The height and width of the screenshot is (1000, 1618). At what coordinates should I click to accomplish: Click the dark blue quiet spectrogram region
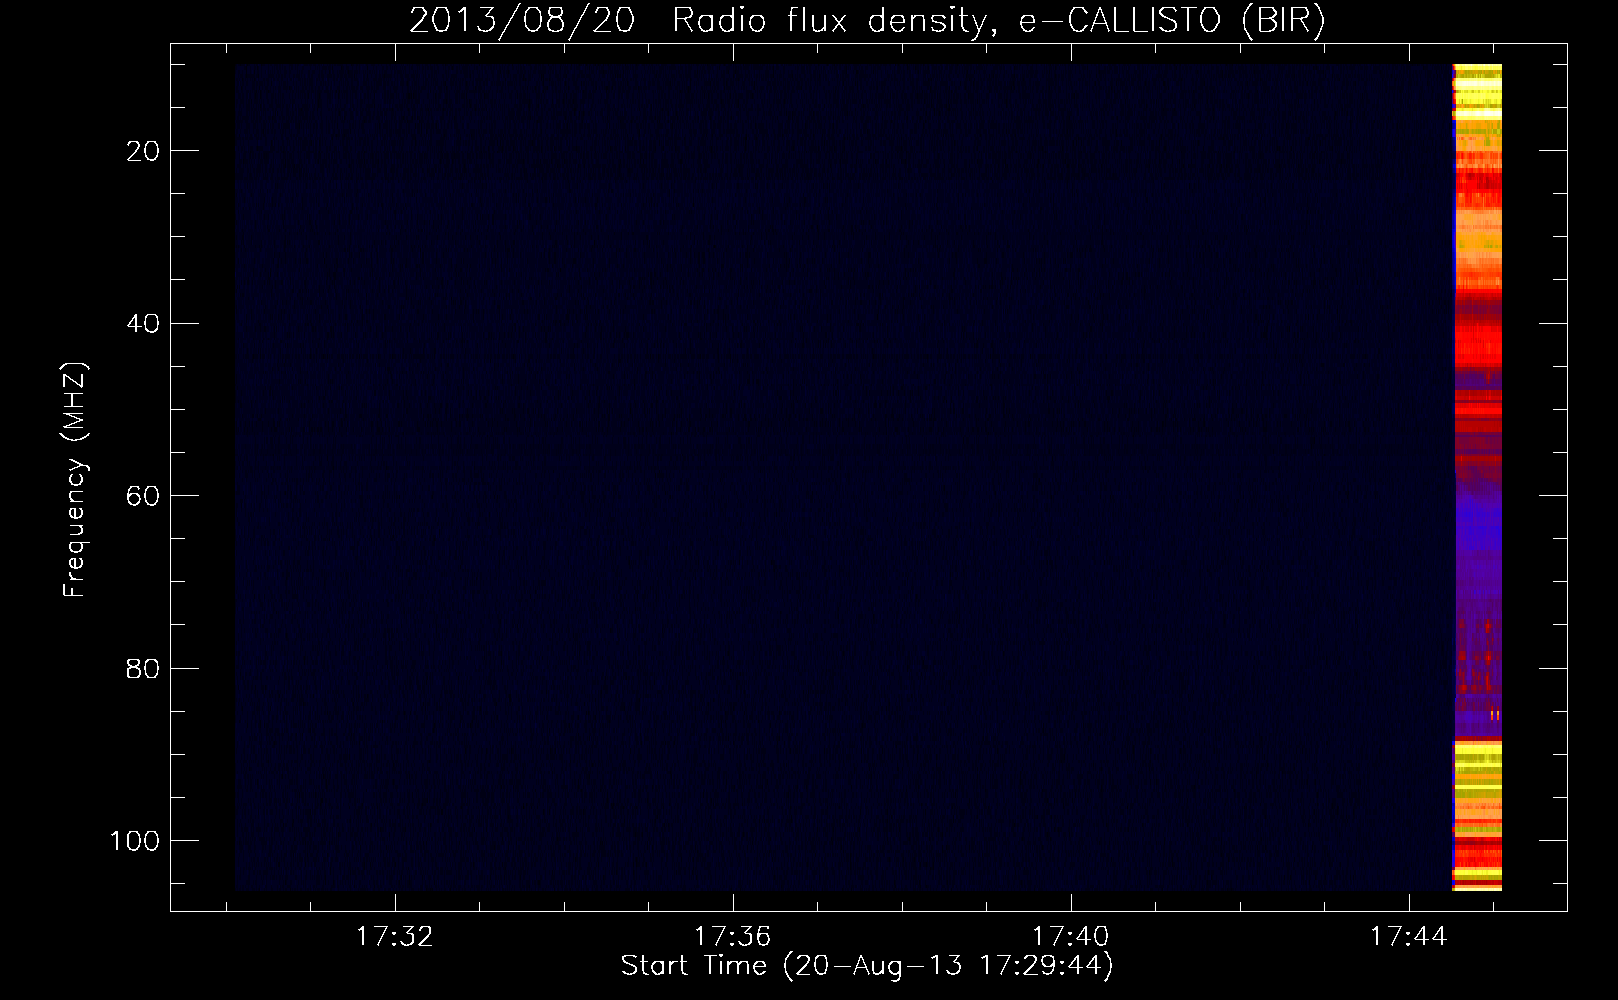[844, 477]
